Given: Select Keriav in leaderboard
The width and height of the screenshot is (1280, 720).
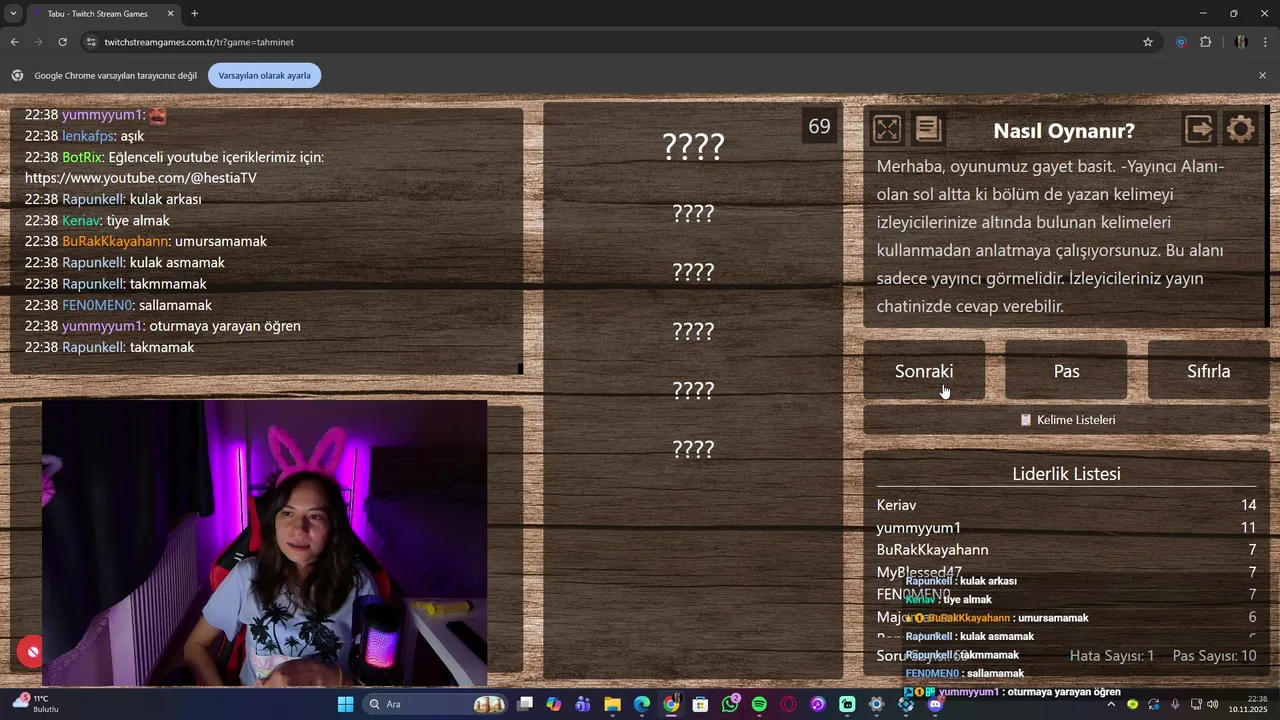Looking at the screenshot, I should pos(1066,505).
